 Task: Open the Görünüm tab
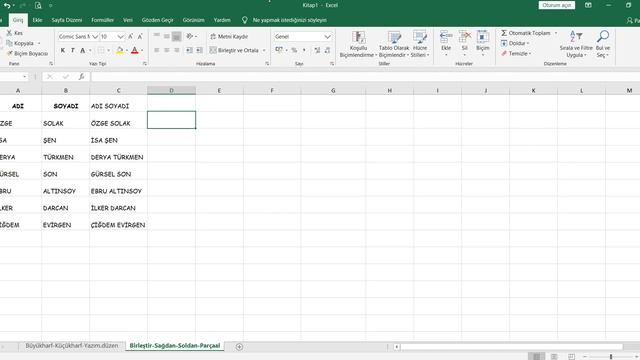point(193,20)
